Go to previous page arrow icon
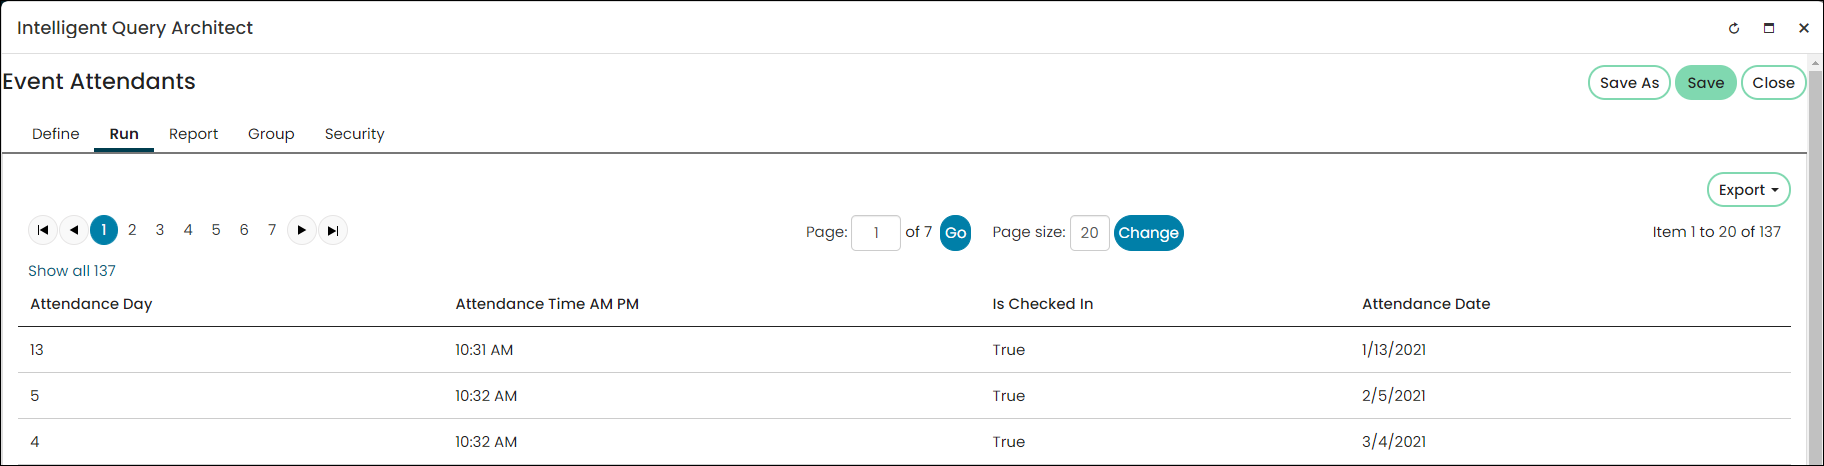 pyautogui.click(x=74, y=230)
